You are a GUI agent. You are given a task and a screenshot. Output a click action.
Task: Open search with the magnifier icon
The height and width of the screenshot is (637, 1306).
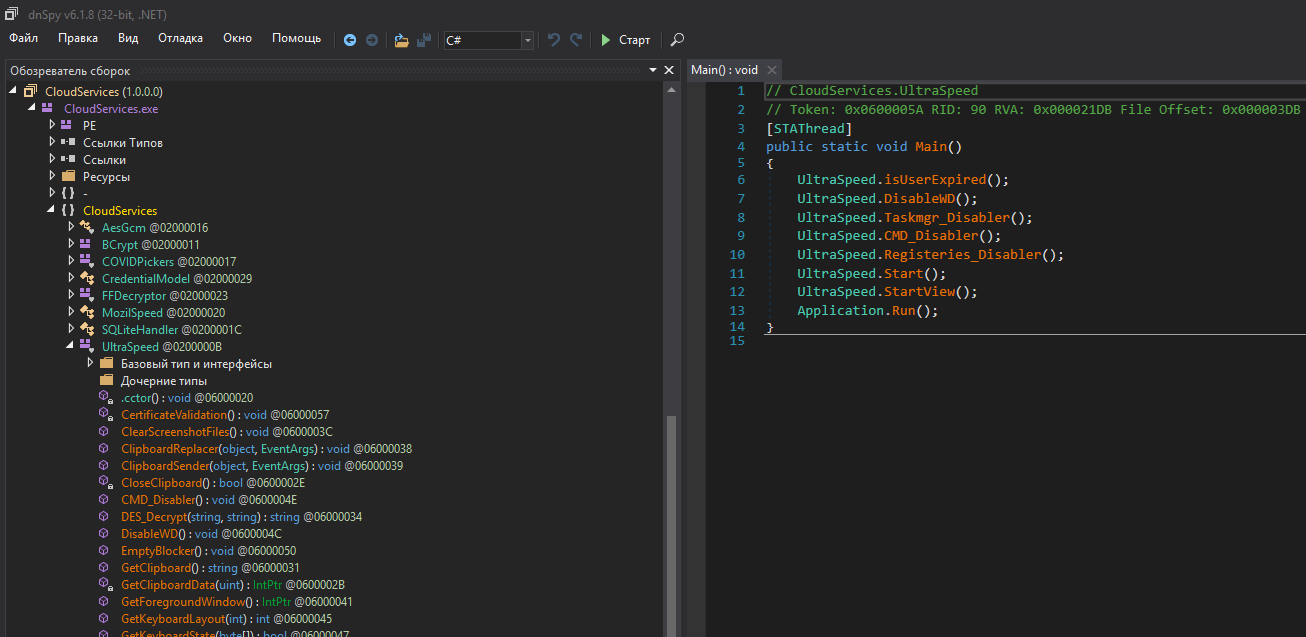tap(677, 40)
